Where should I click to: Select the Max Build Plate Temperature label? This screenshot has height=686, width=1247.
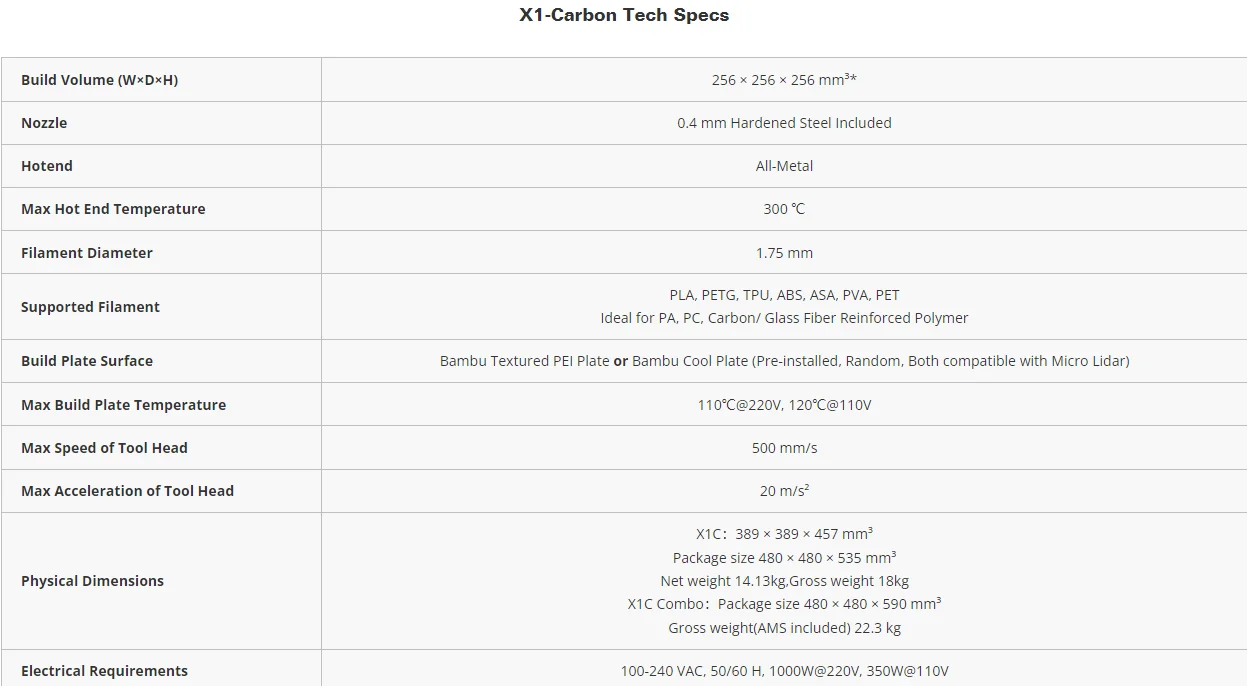pos(123,405)
